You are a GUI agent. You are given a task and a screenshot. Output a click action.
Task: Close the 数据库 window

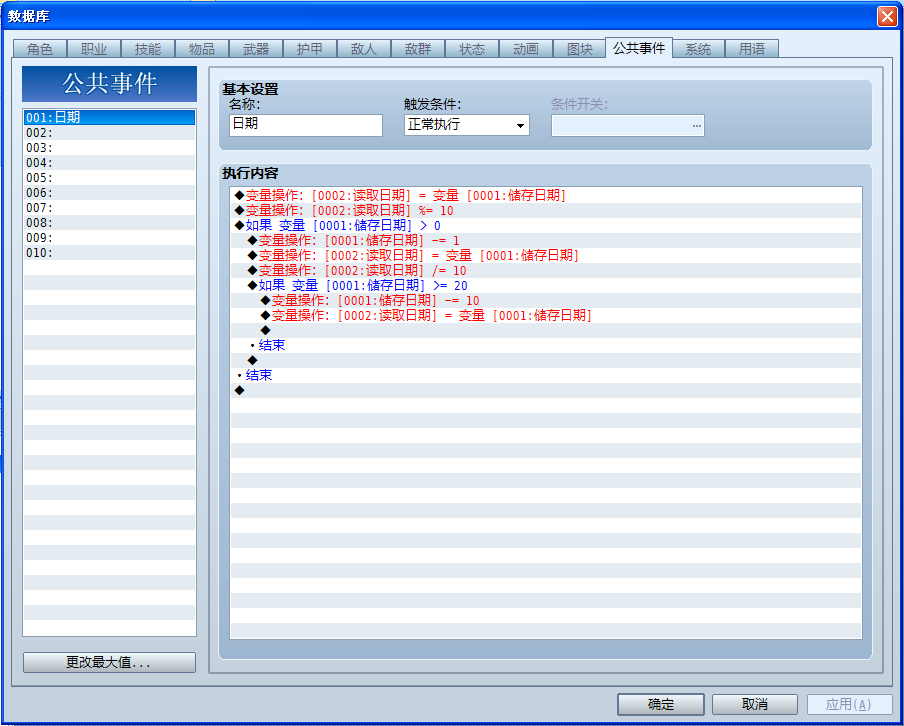[x=887, y=16]
